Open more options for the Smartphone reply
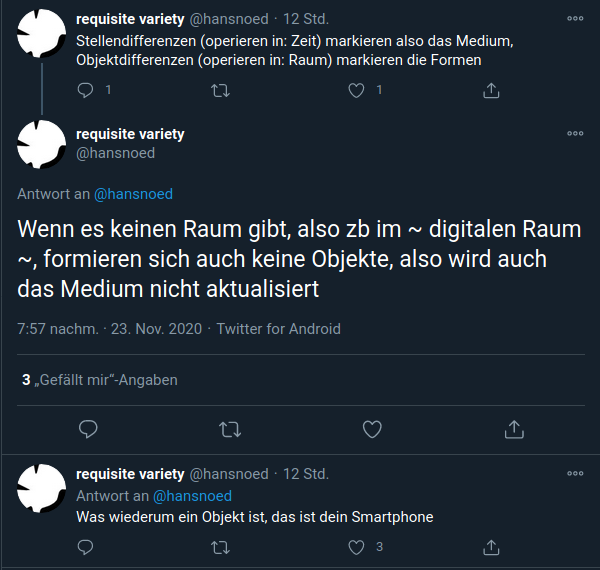Viewport: 600px width, 570px height. coord(575,473)
